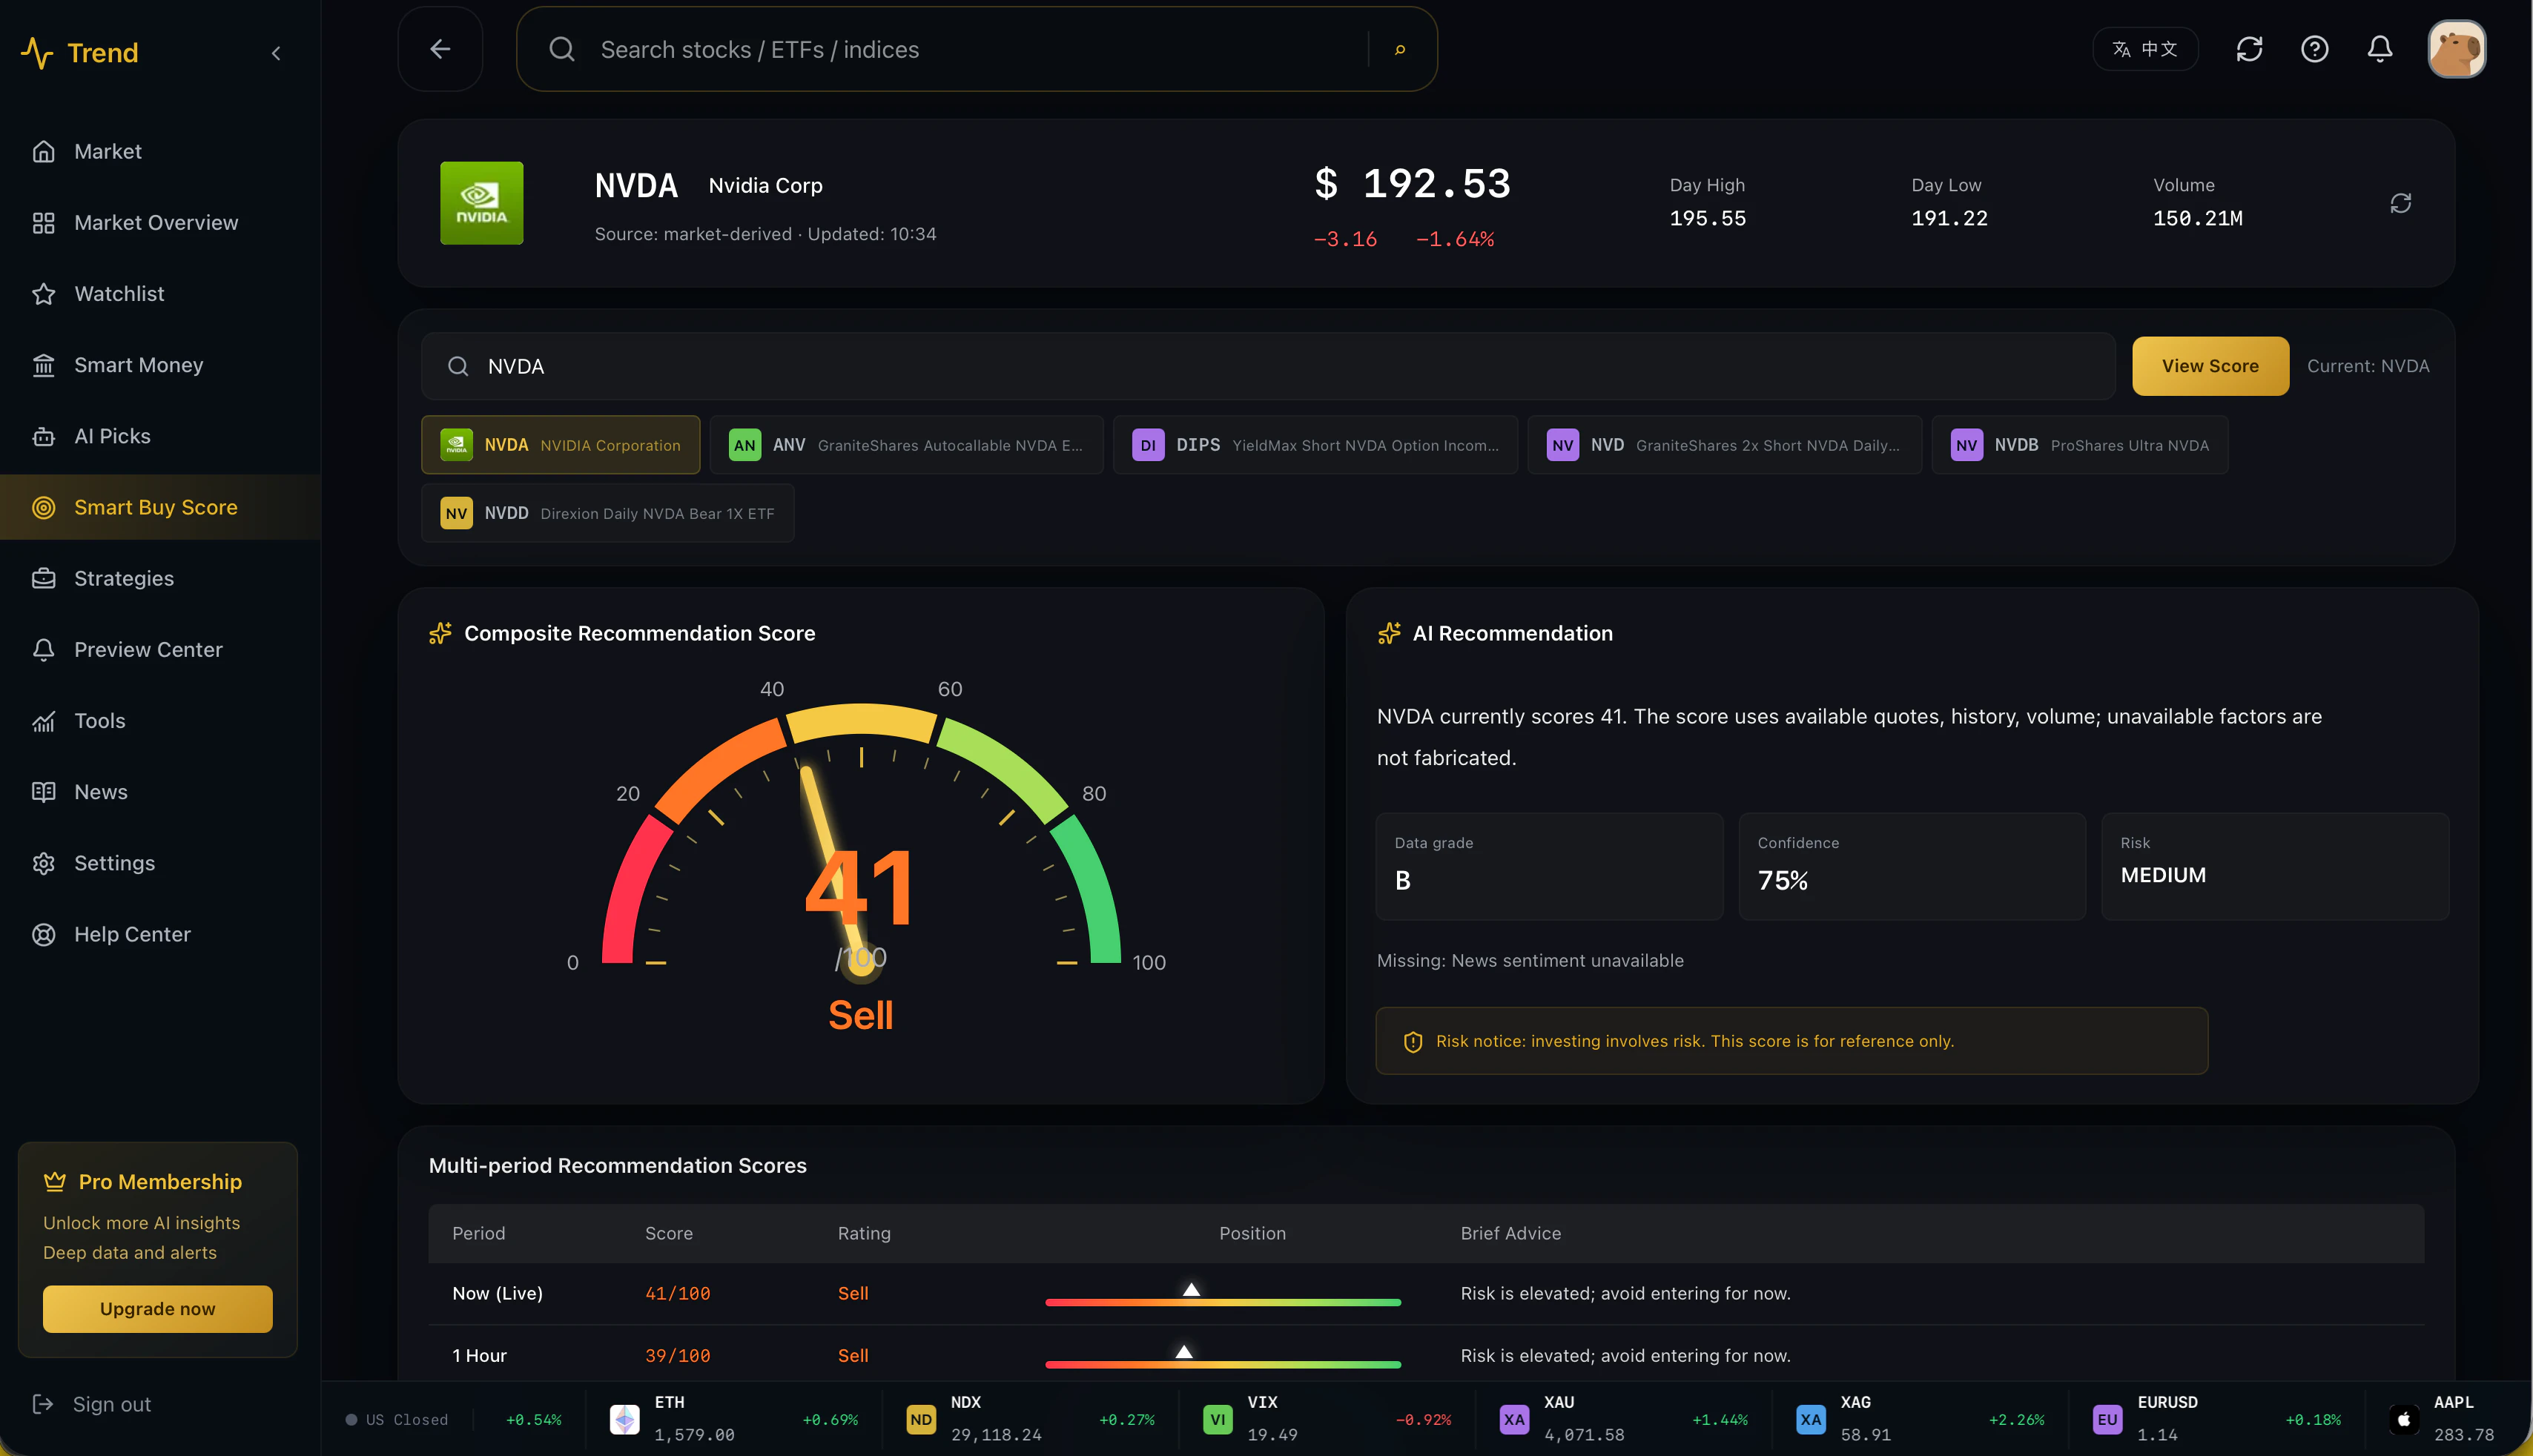Click the 41/100 score in Now (Live) row

tap(678, 1294)
